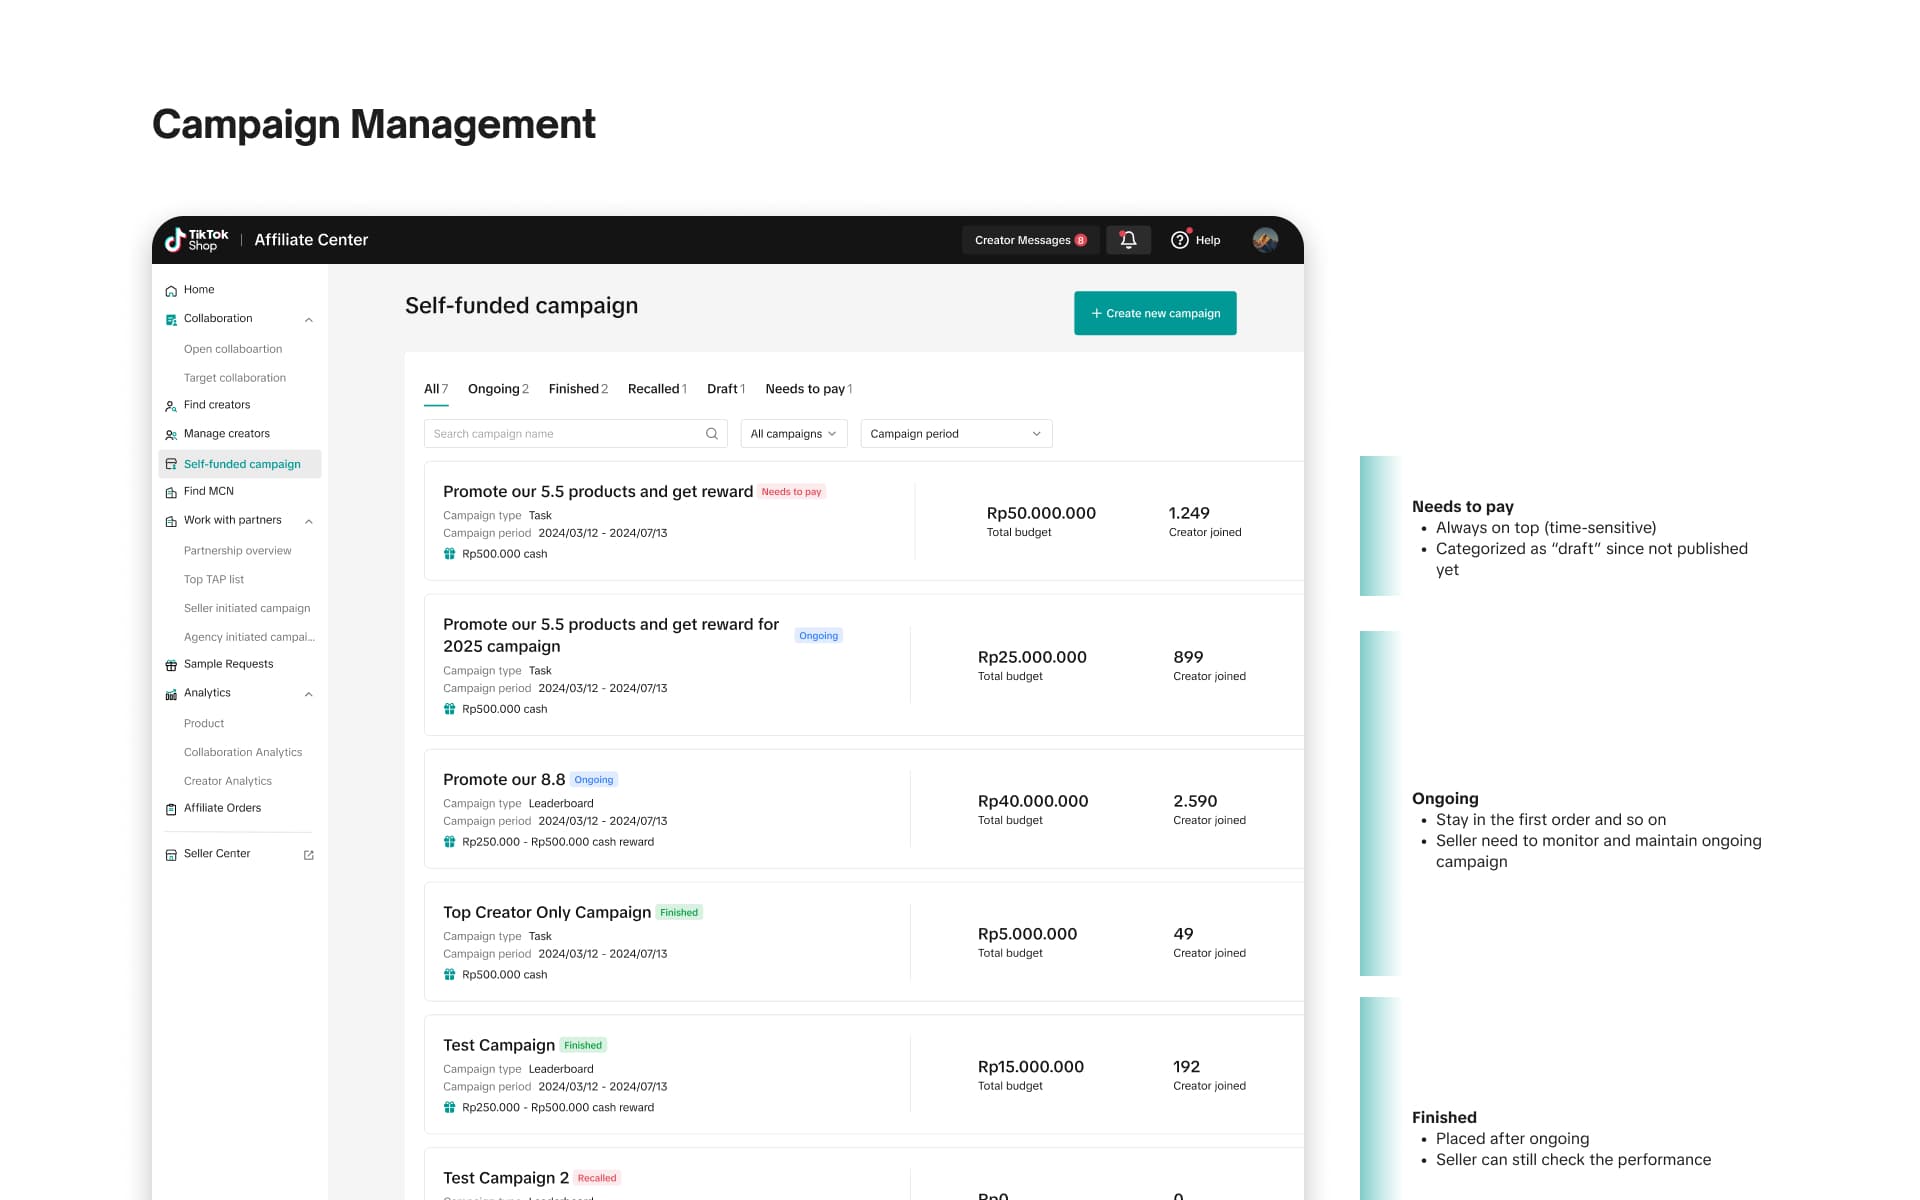Image resolution: width=1920 pixels, height=1200 pixels.
Task: Click the Sample Requests gift icon
Action: pyautogui.click(x=171, y=665)
